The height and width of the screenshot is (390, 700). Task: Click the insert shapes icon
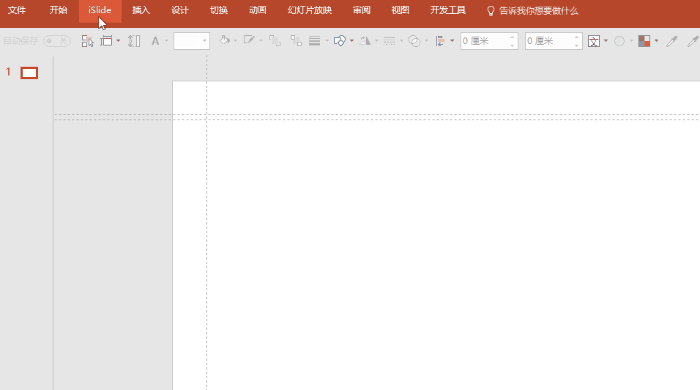pyautogui.click(x=340, y=41)
